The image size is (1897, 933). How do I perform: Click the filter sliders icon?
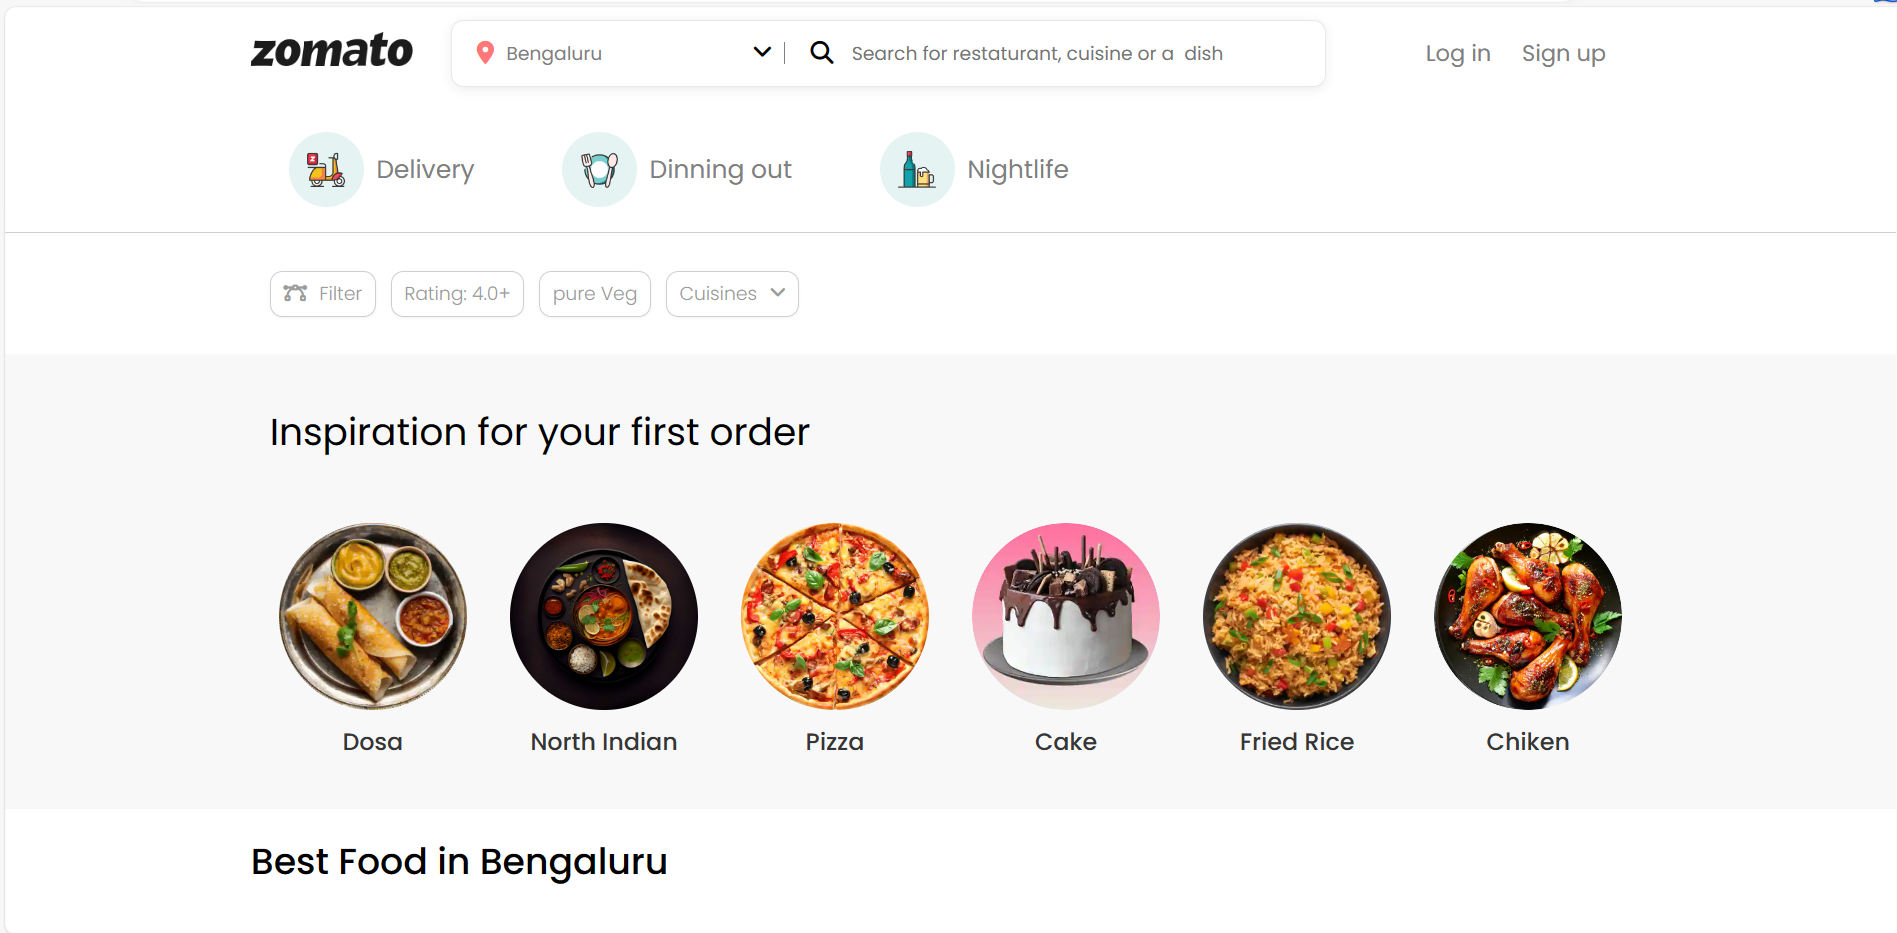[294, 293]
